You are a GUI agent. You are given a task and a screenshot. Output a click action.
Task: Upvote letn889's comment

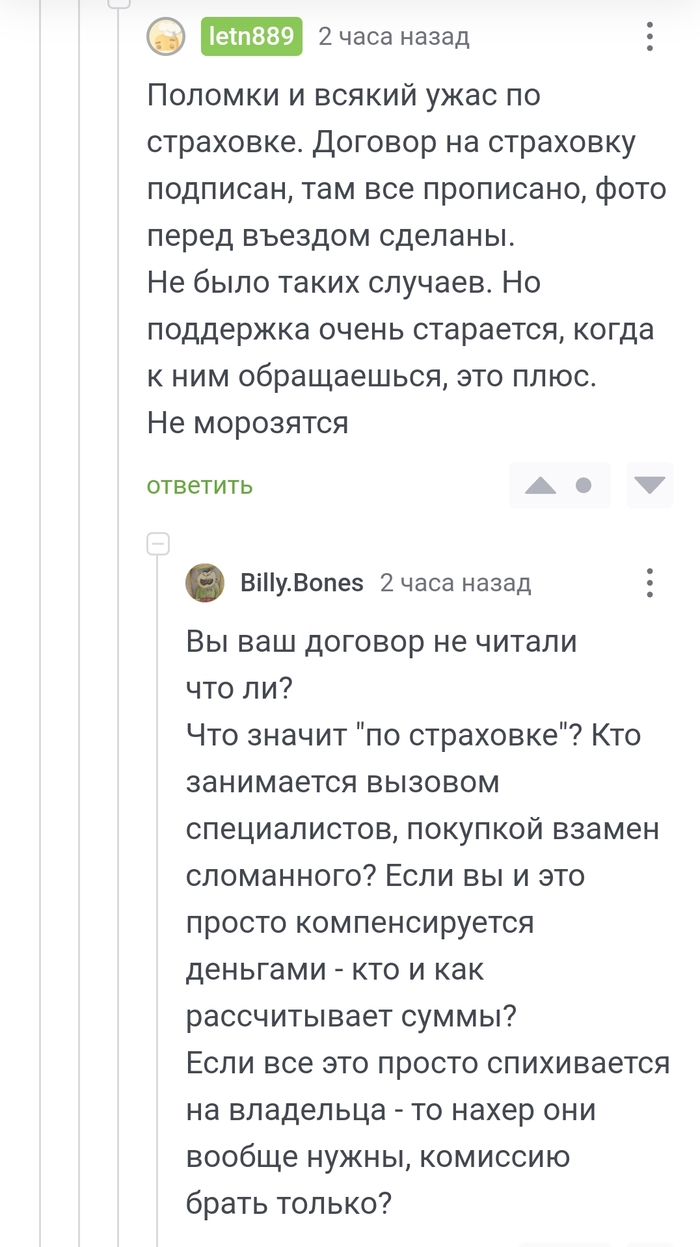[x=541, y=486]
